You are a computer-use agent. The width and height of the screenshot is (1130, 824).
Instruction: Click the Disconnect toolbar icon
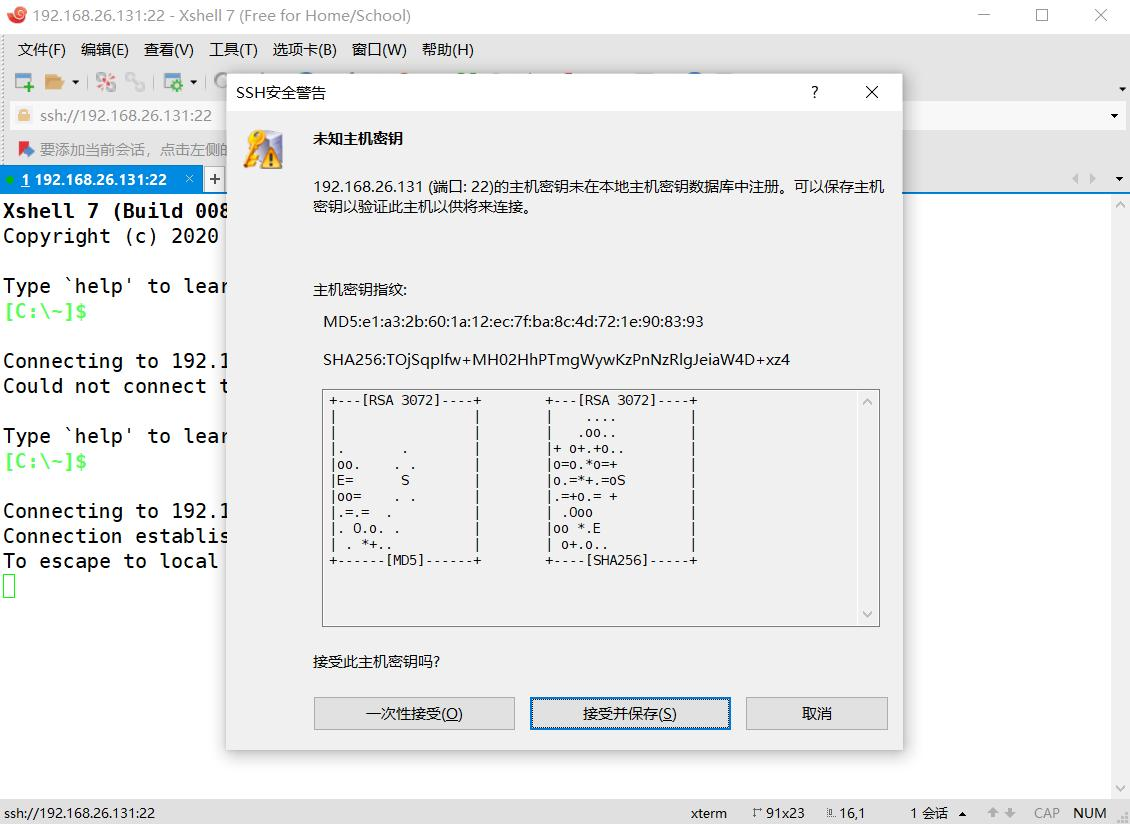click(x=106, y=82)
